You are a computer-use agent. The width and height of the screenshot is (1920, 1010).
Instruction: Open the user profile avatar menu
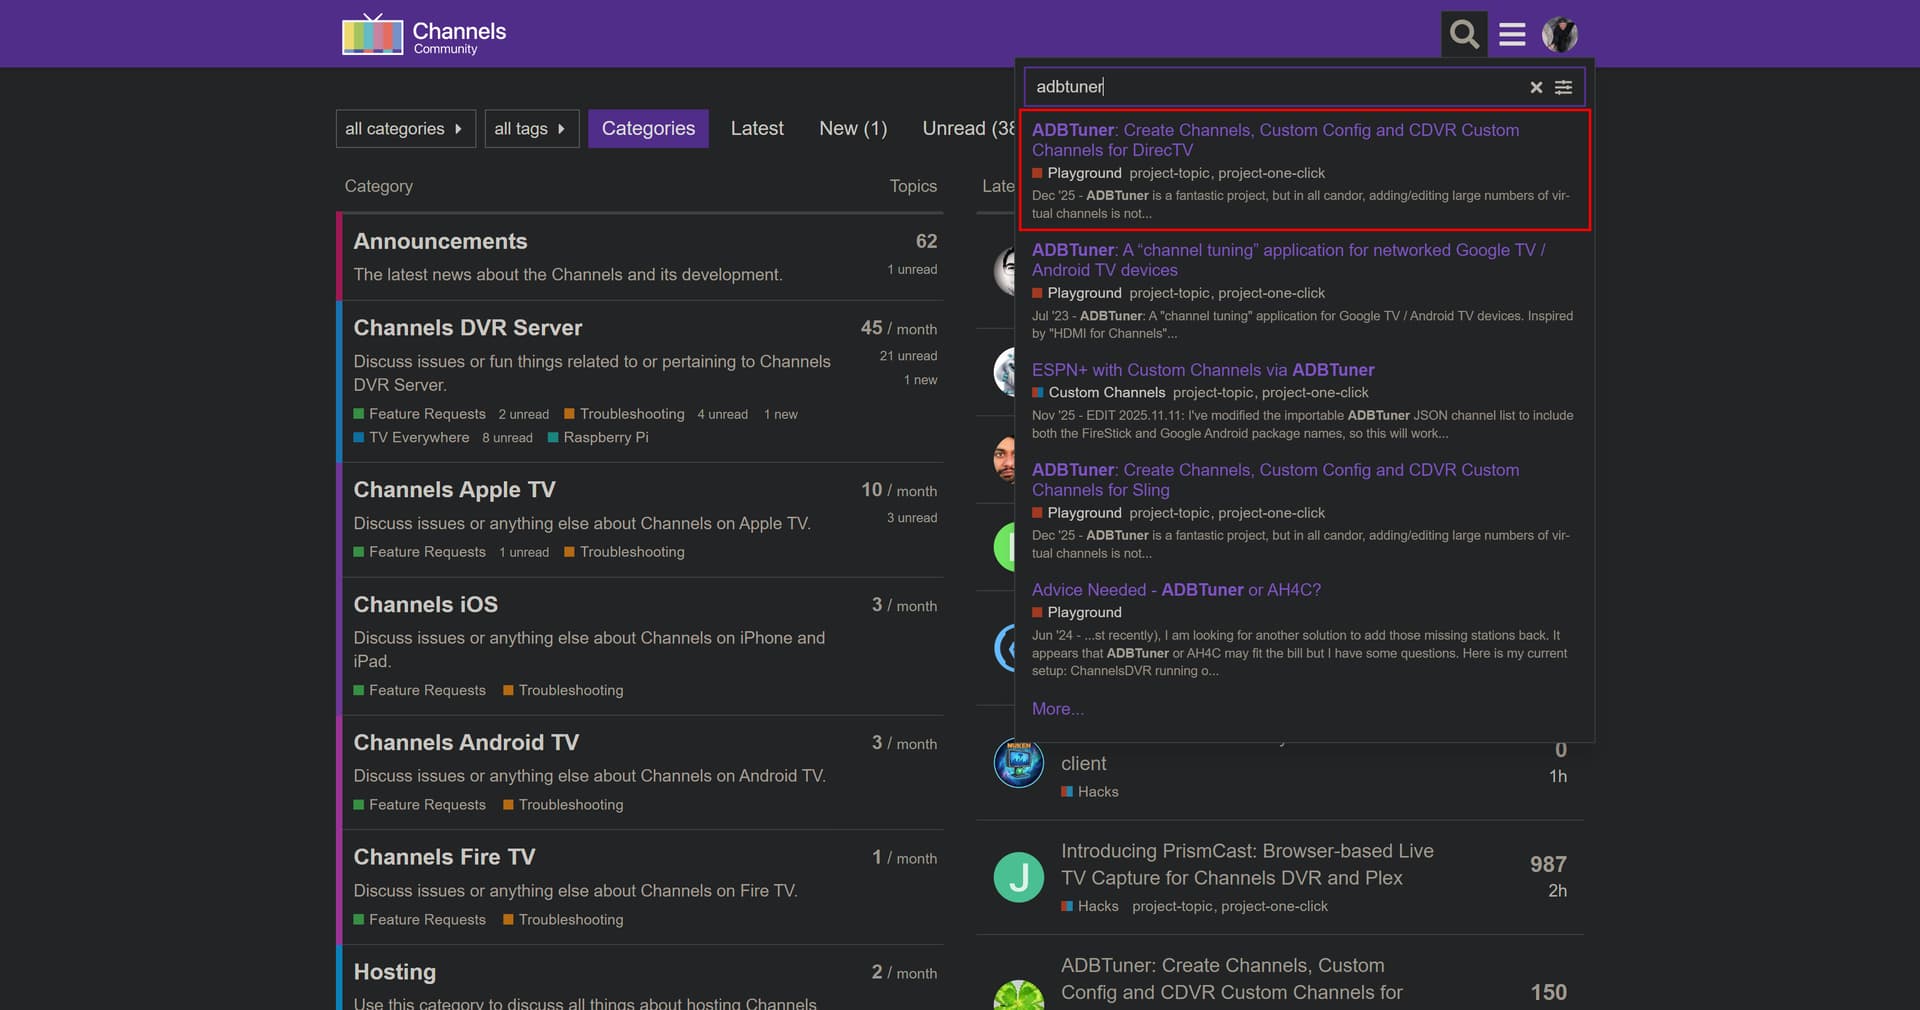tap(1559, 34)
